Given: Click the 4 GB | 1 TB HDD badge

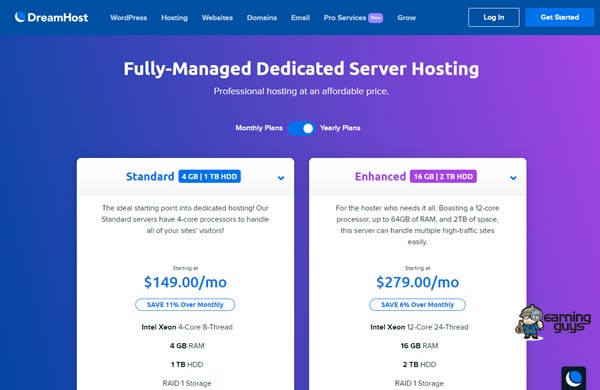Looking at the screenshot, I should click(209, 176).
